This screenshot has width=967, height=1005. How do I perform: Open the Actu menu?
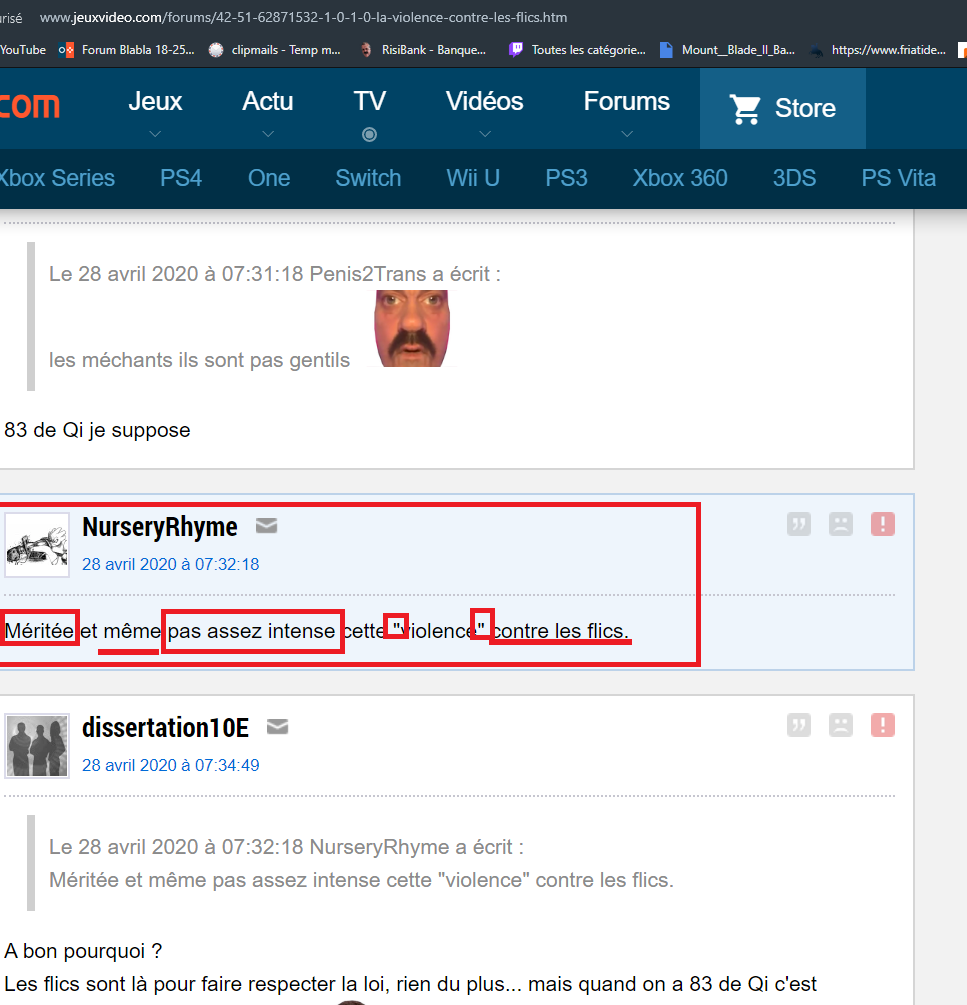(268, 102)
